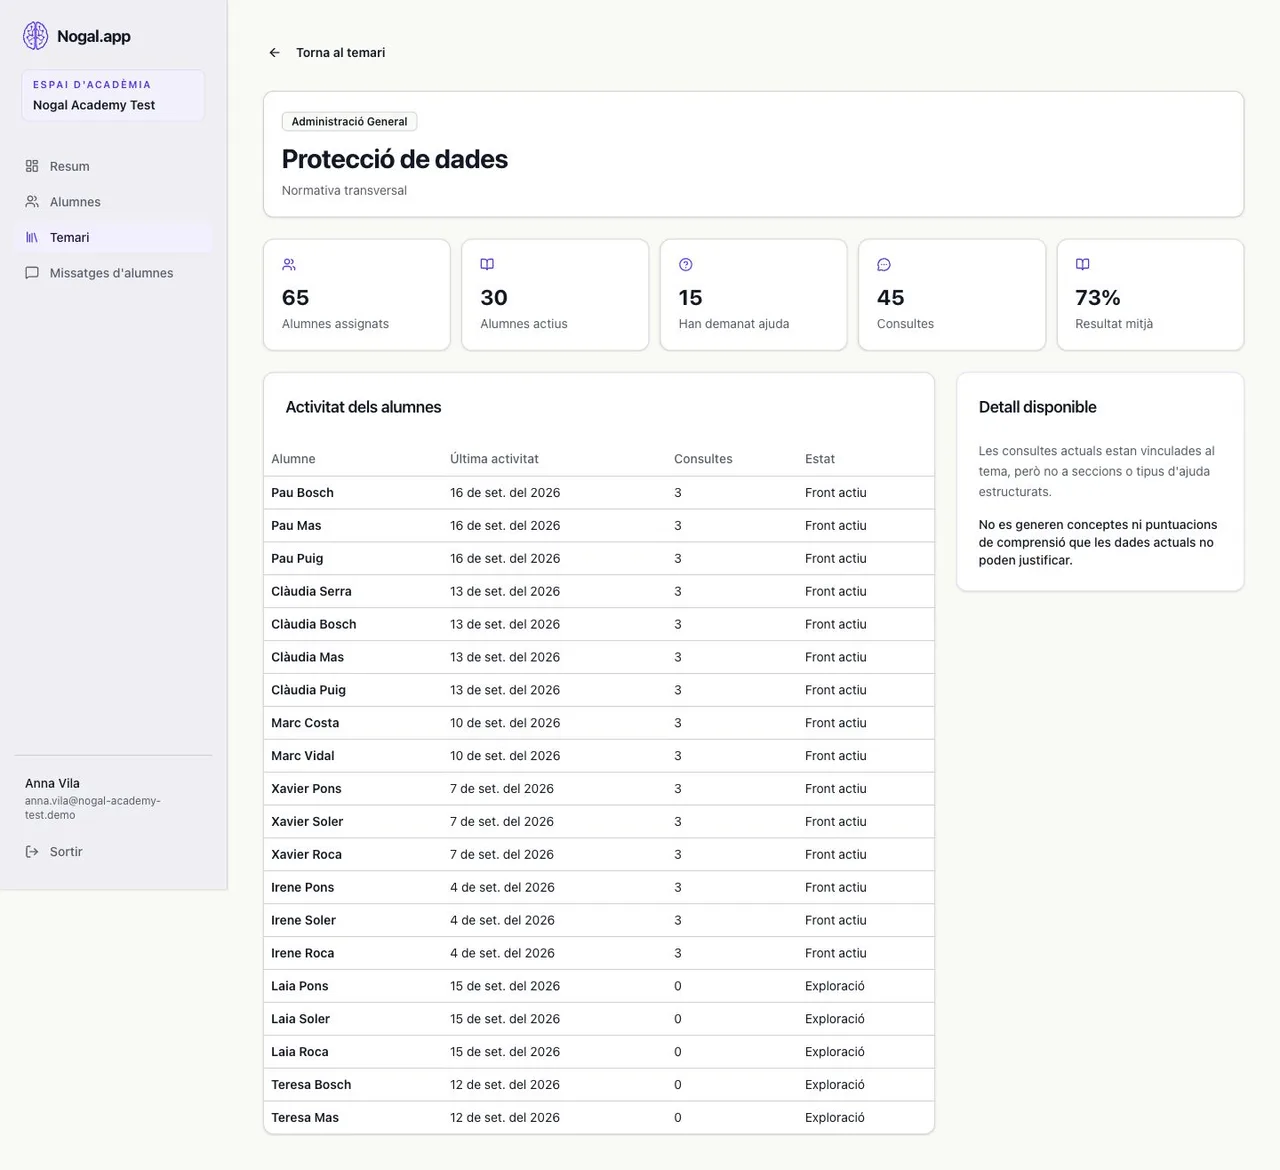The image size is (1280, 1170).
Task: Click the Xavier Pons student name
Action: click(306, 789)
